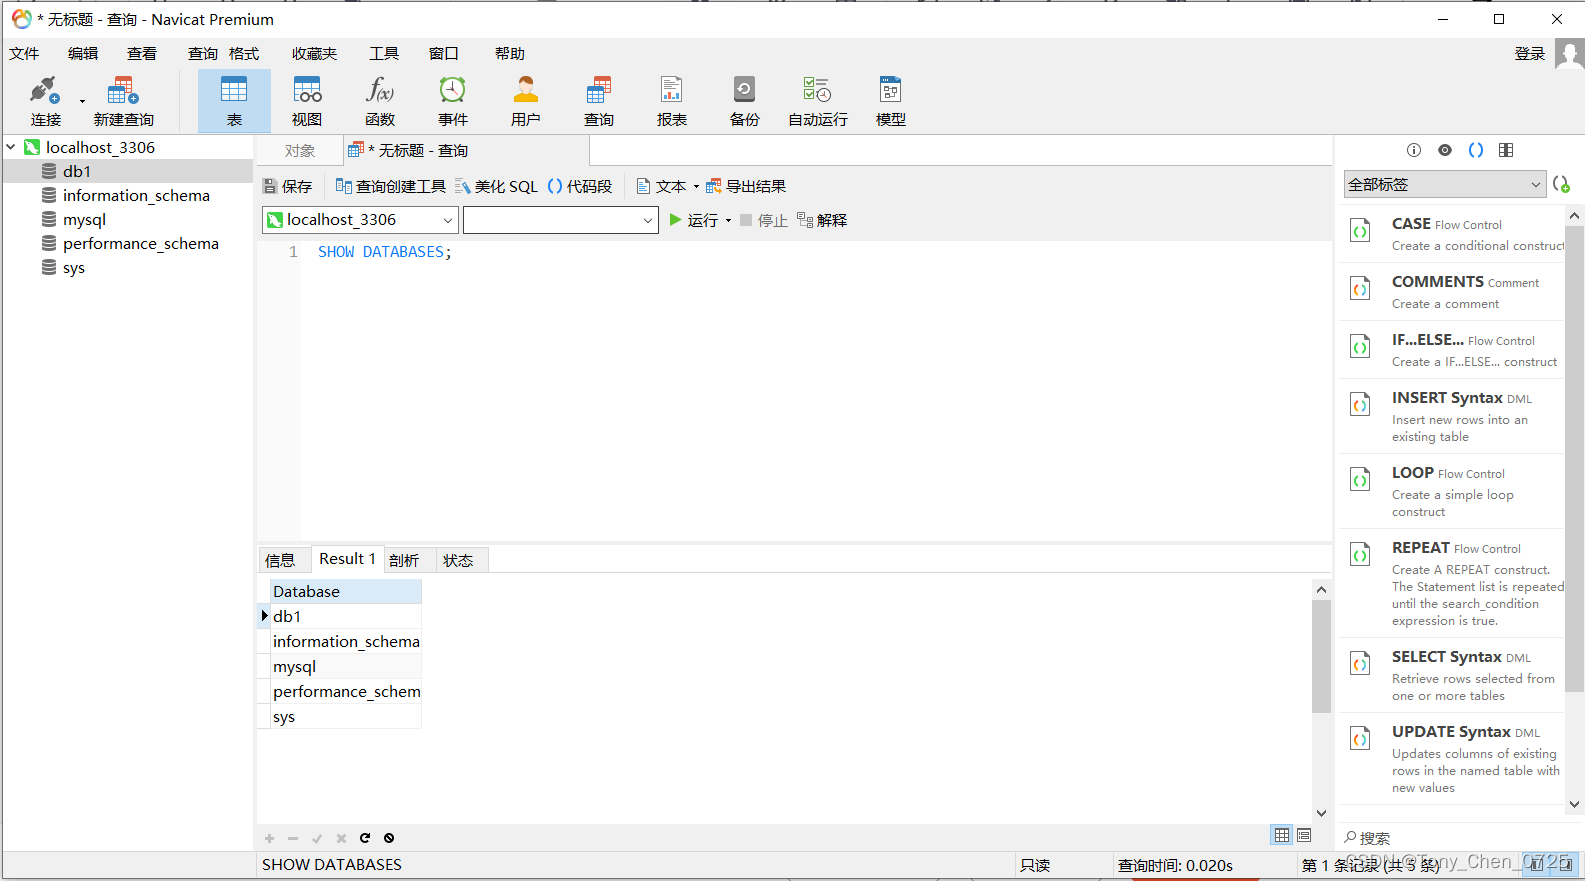The image size is (1585, 881).
Task: Click the 登录 login link
Action: pos(1530,54)
